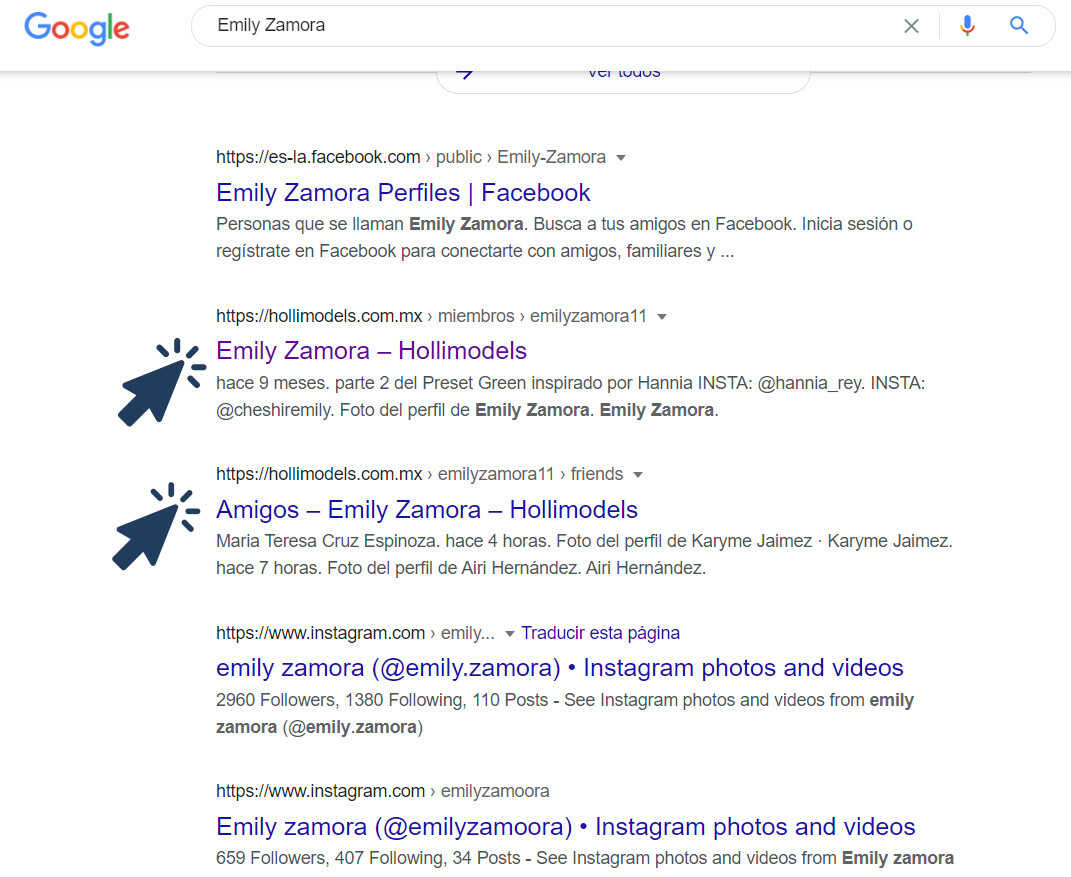Expand dropdown arrow beside instagram emily... URL
This screenshot has width=1071, height=877.
pos(510,634)
